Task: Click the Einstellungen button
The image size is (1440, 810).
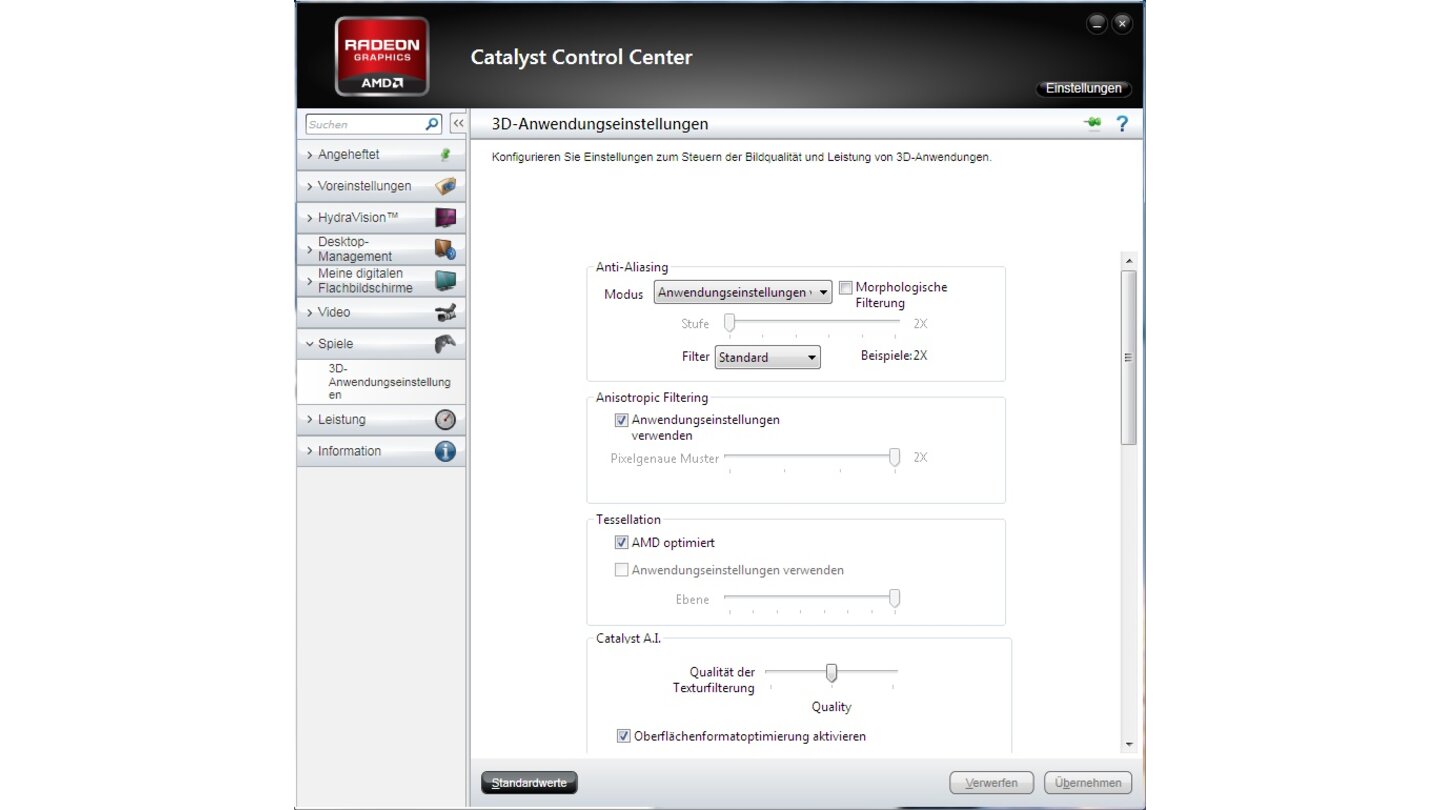Action: point(1083,88)
